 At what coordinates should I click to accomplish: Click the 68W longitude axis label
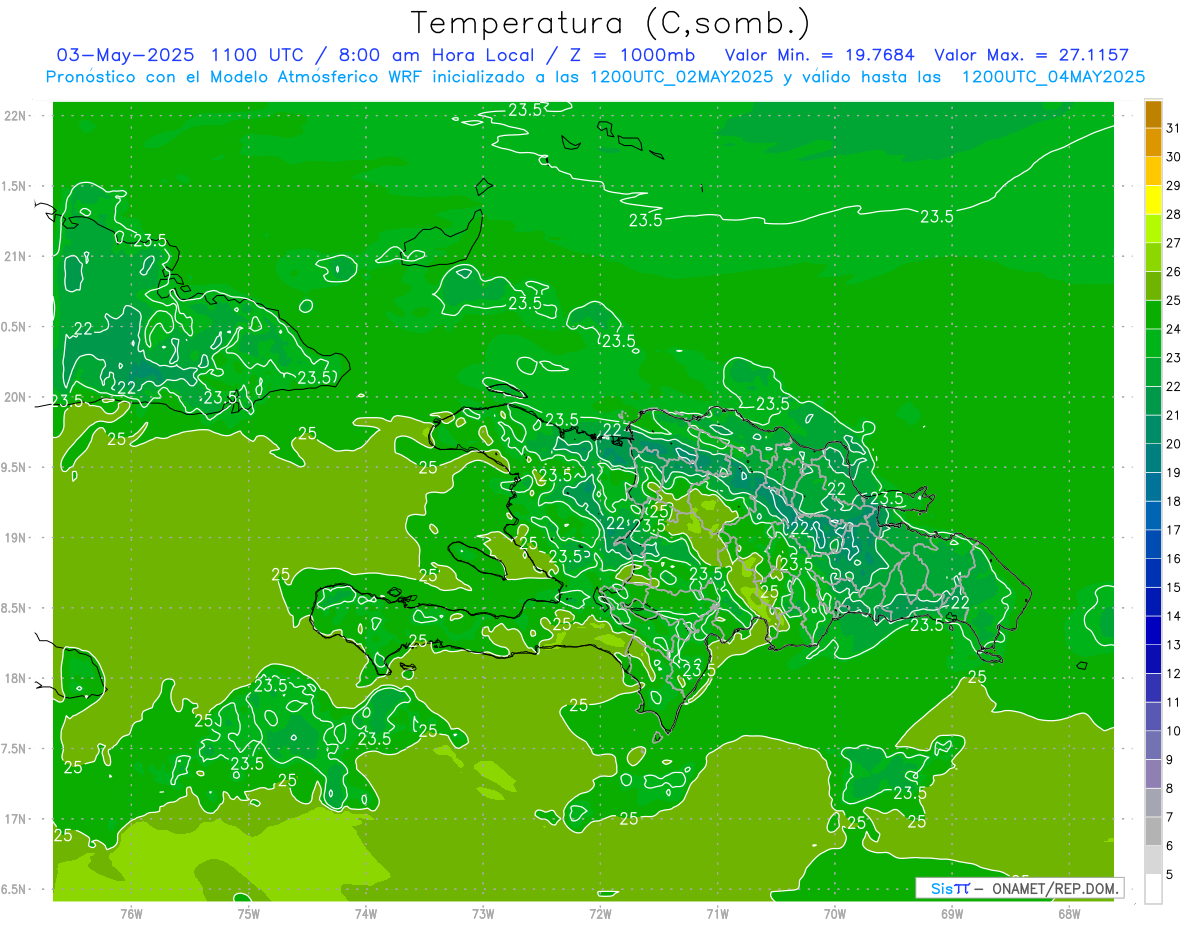click(x=1069, y=914)
